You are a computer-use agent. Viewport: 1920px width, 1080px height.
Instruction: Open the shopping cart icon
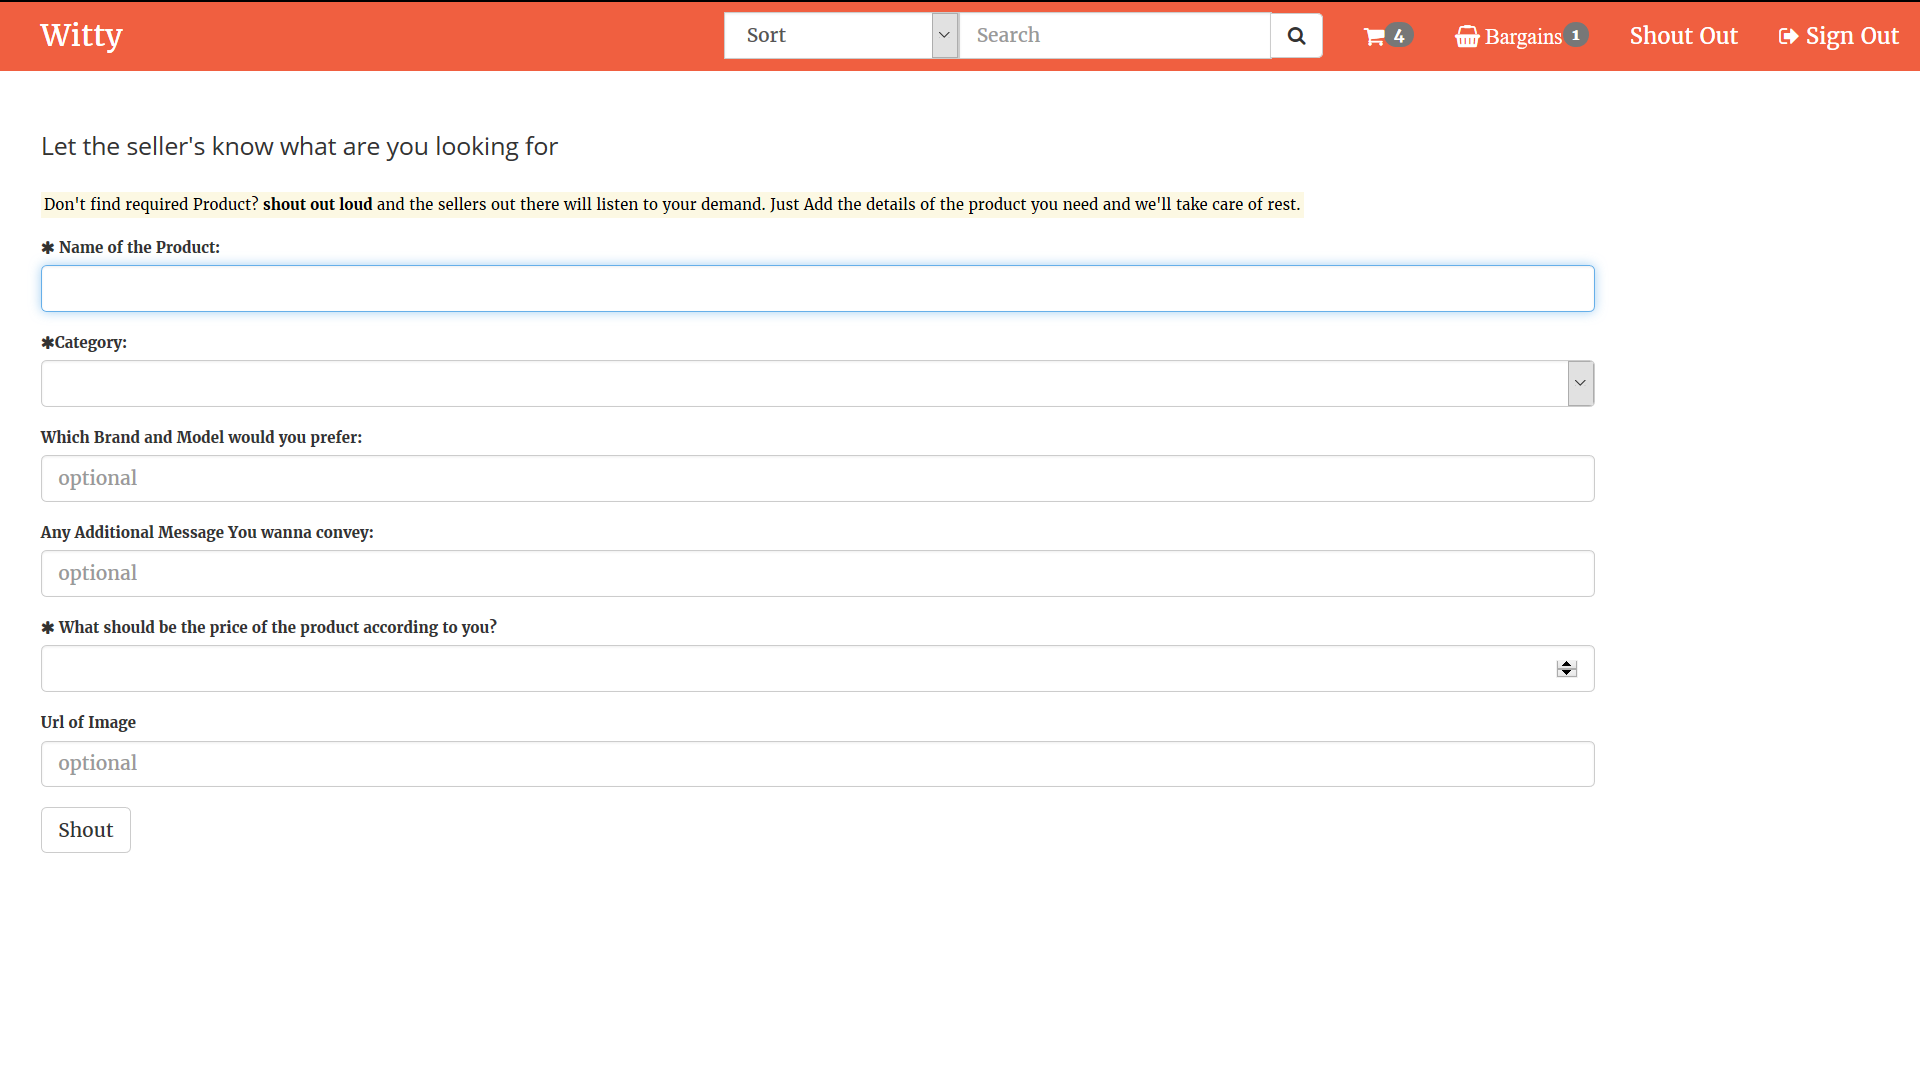click(1374, 37)
